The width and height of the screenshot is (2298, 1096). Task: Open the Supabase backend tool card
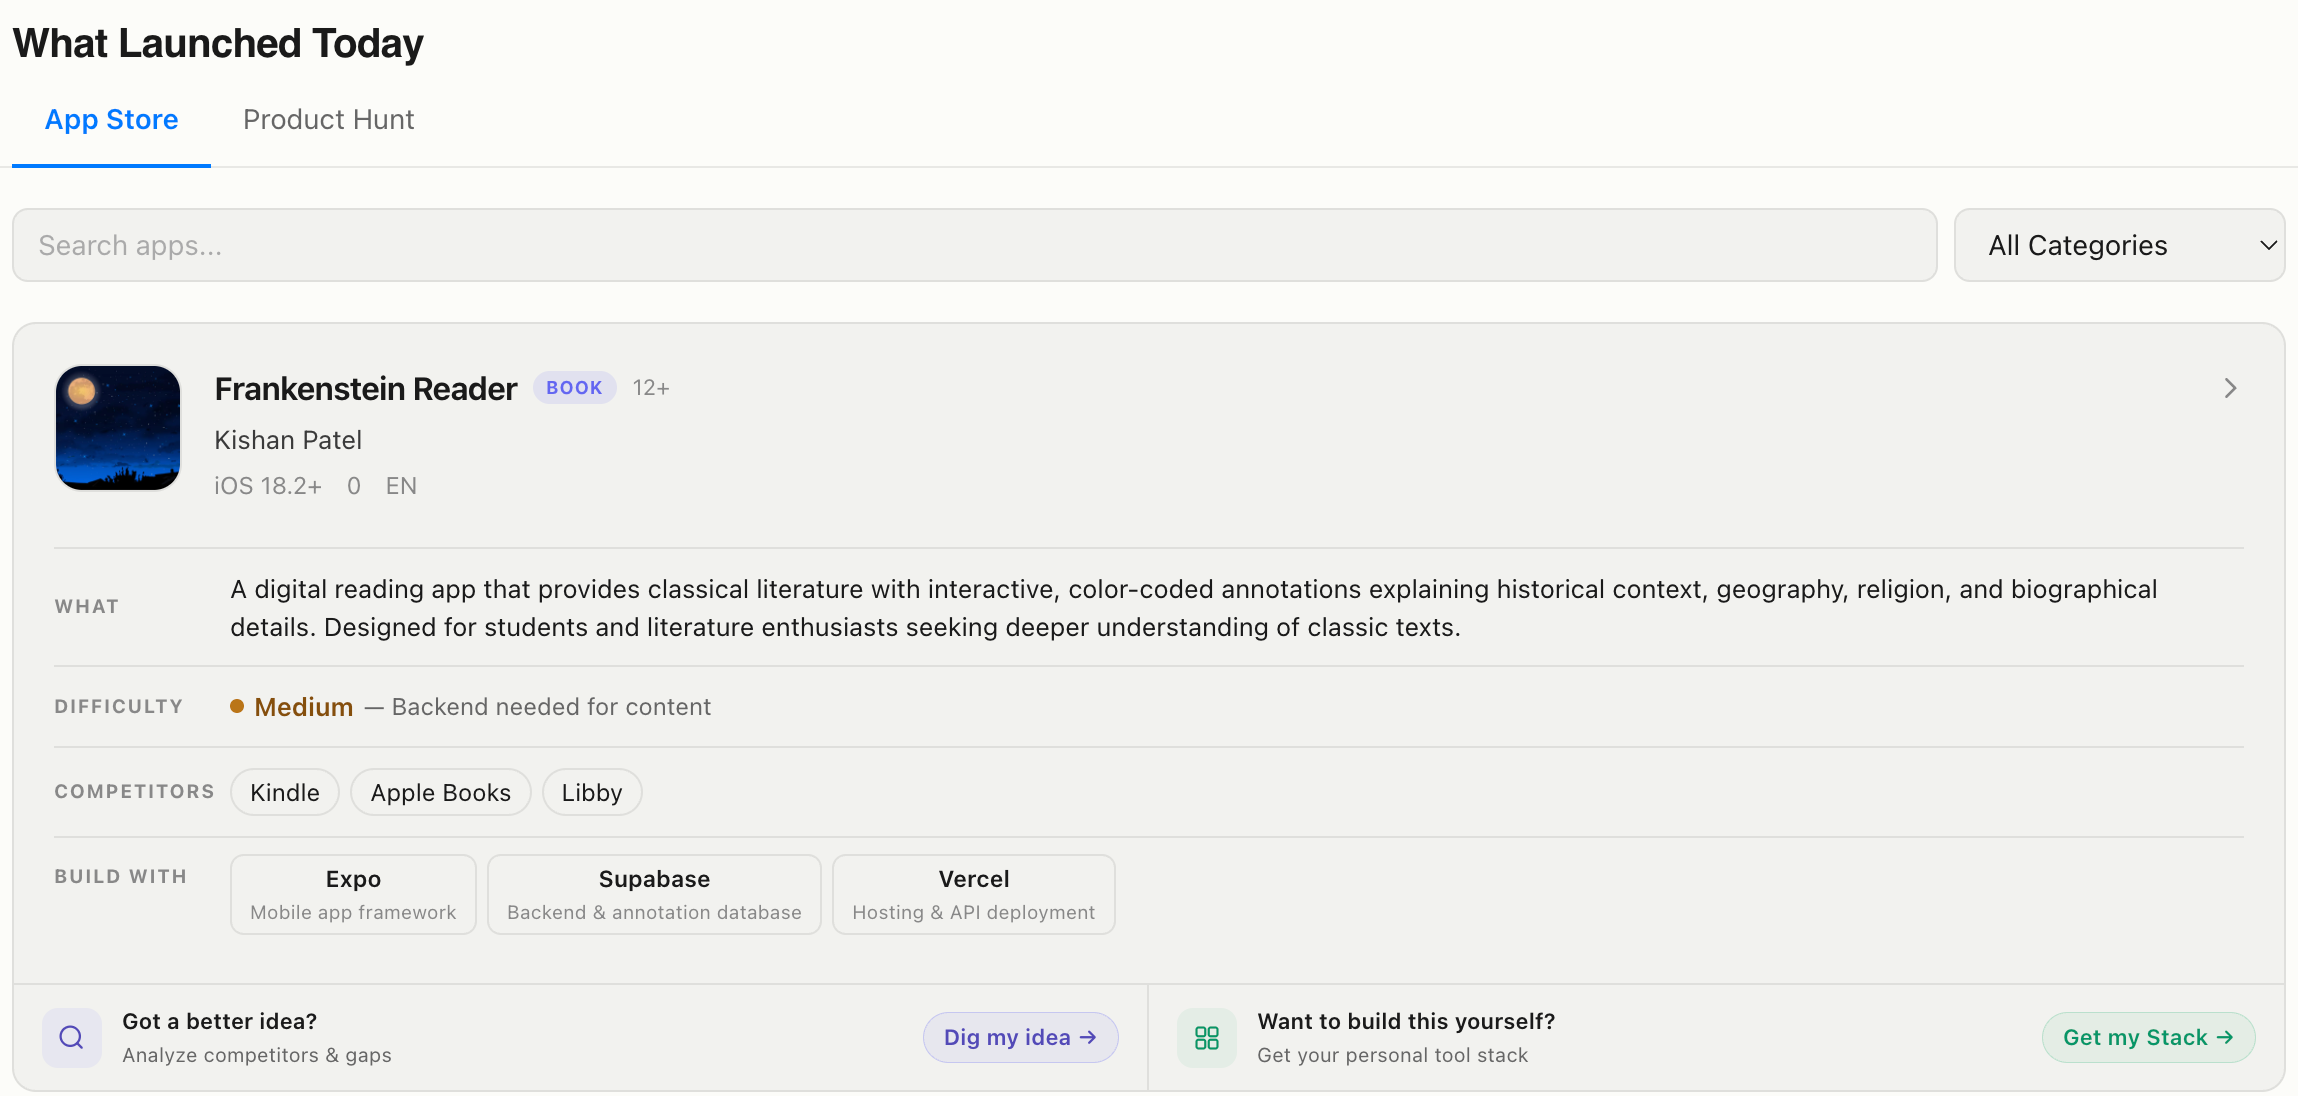654,894
